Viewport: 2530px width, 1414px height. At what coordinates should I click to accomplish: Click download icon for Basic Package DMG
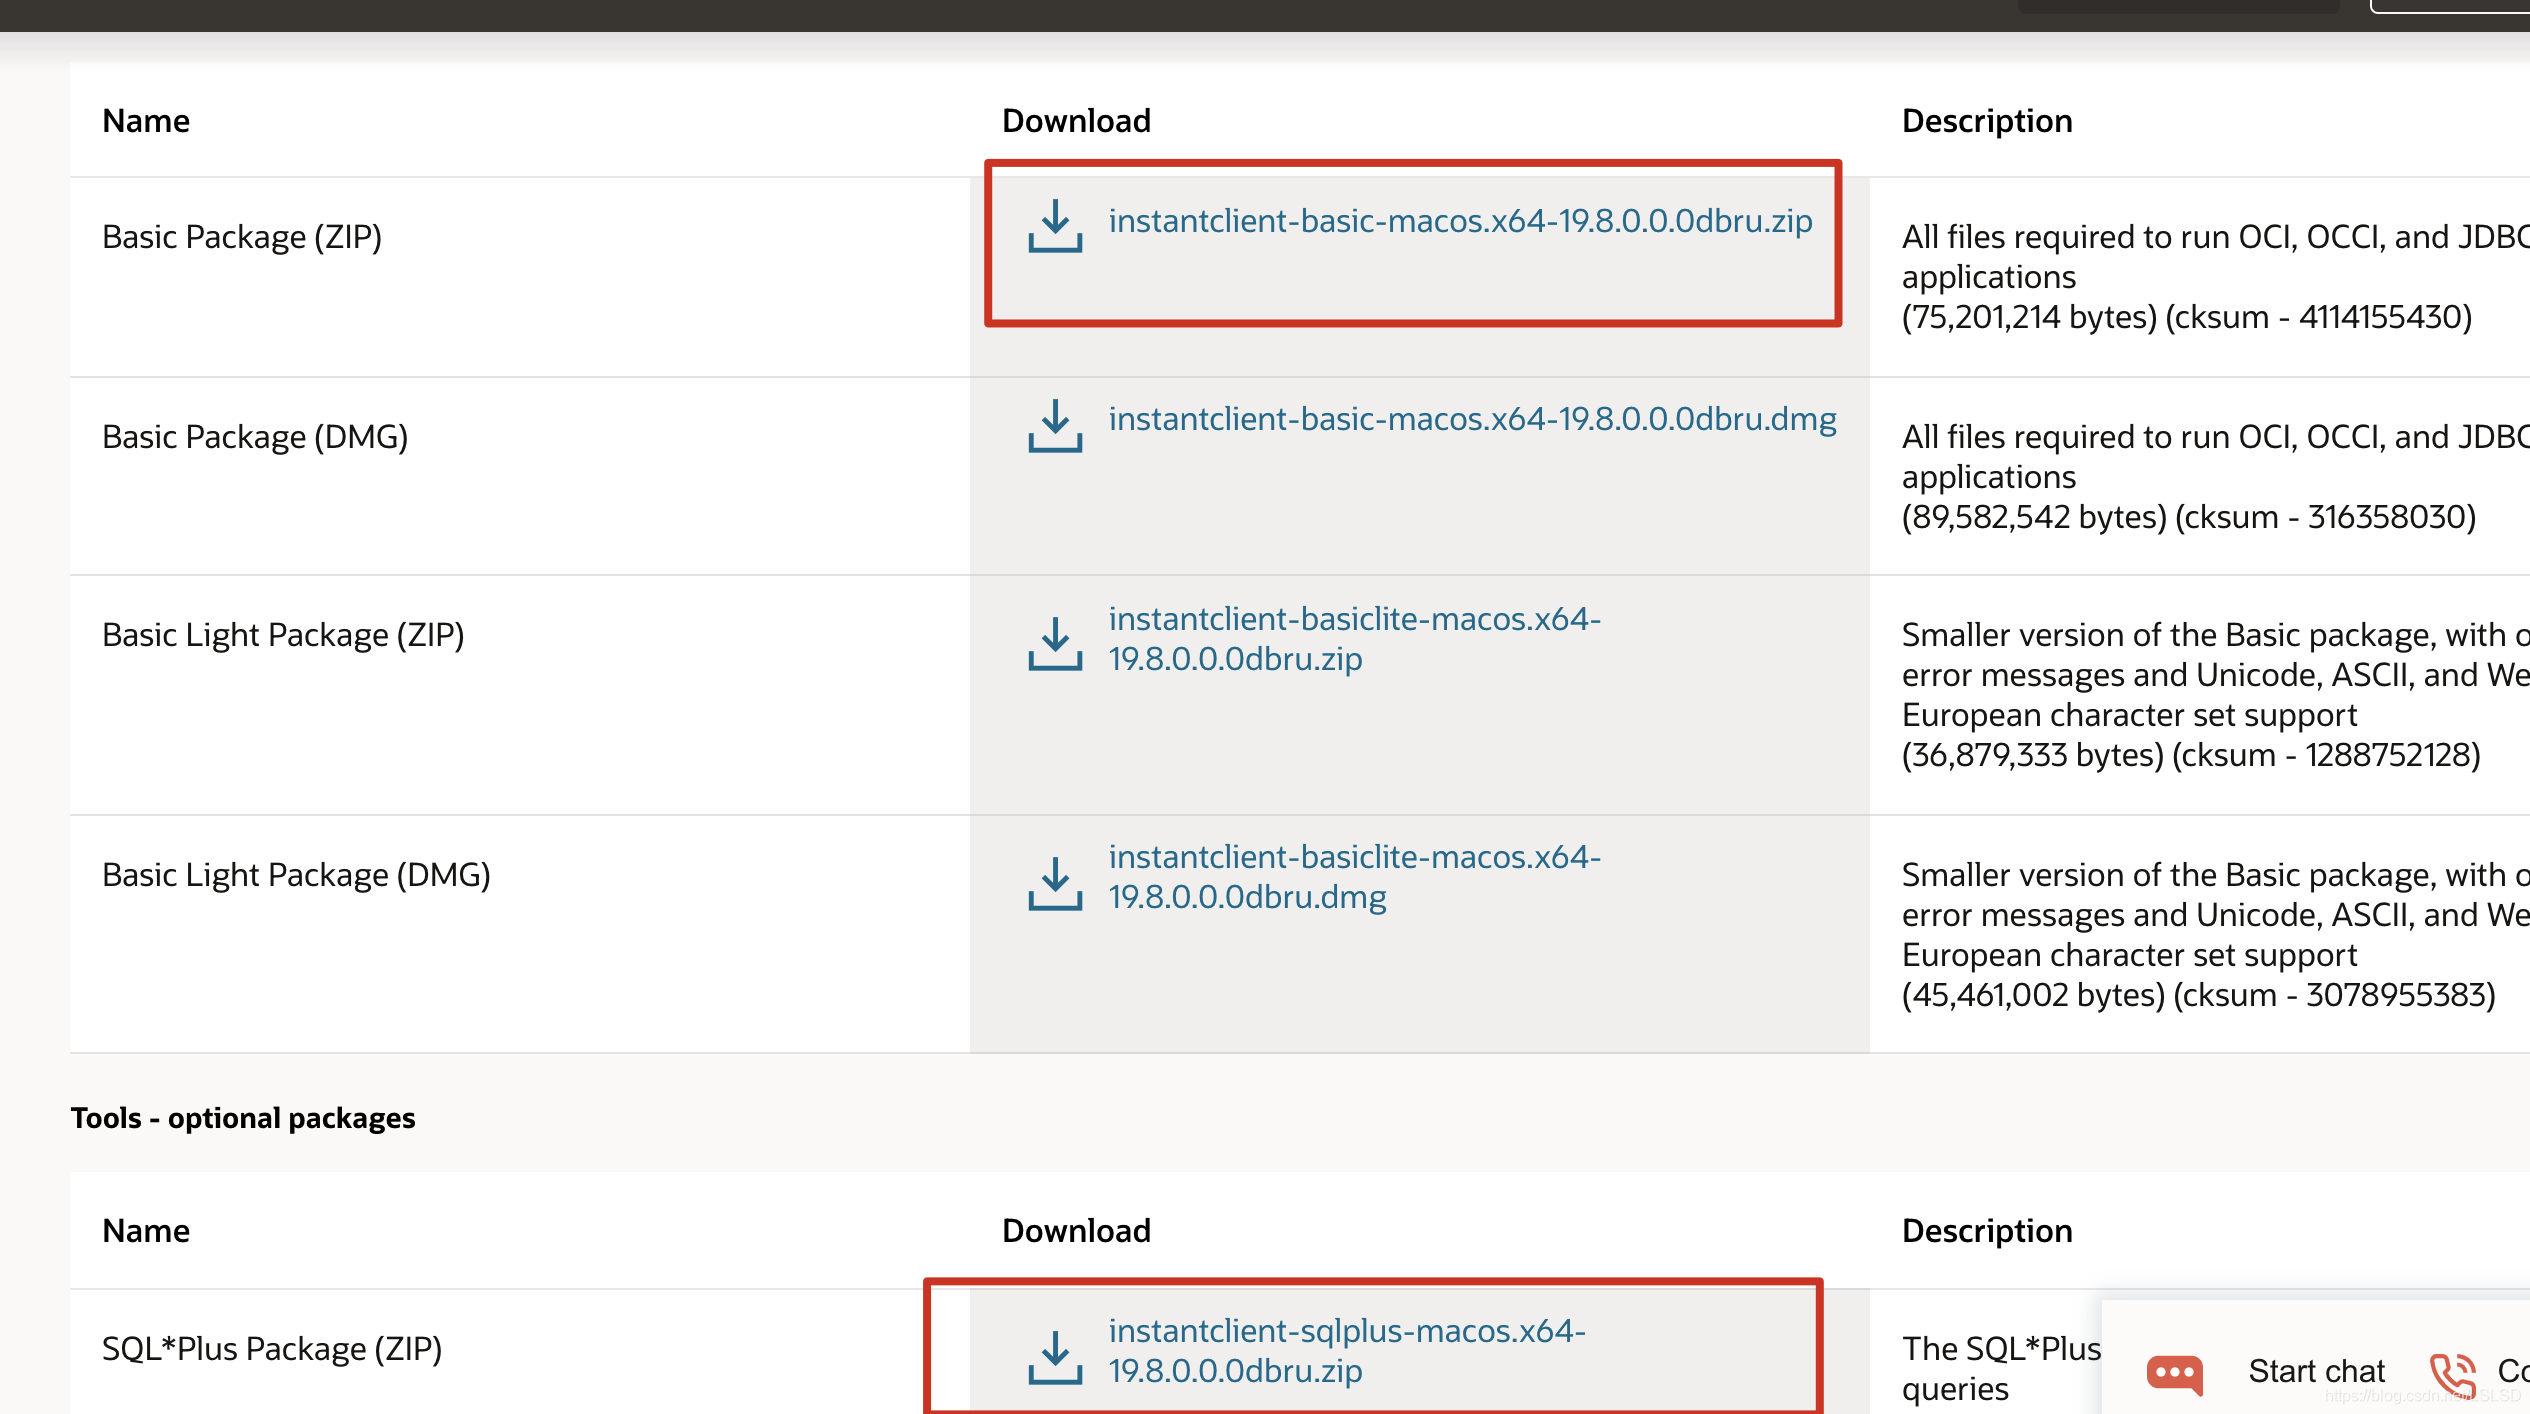(1055, 426)
